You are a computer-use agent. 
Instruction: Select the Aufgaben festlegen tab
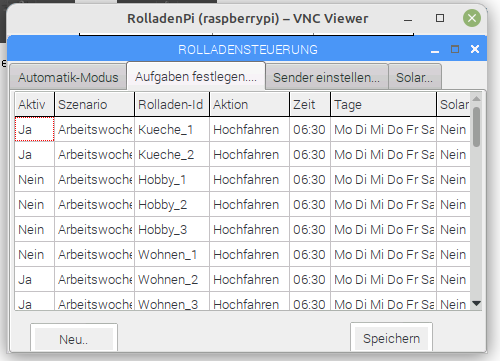(x=196, y=76)
